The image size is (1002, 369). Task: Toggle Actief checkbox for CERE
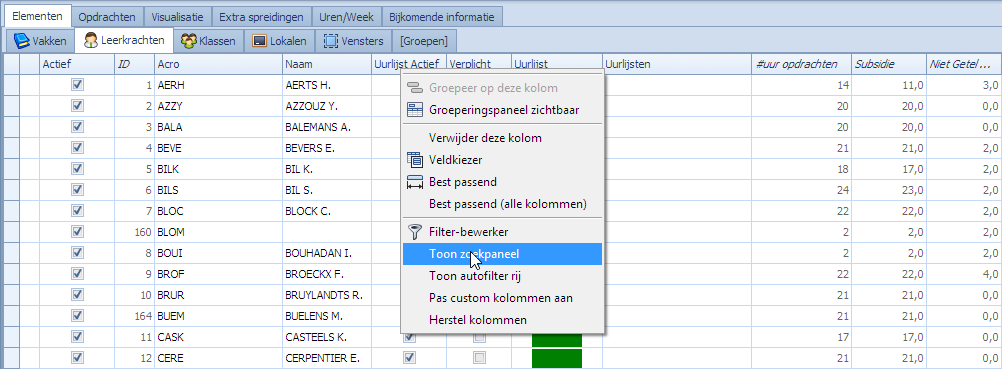[x=77, y=357]
